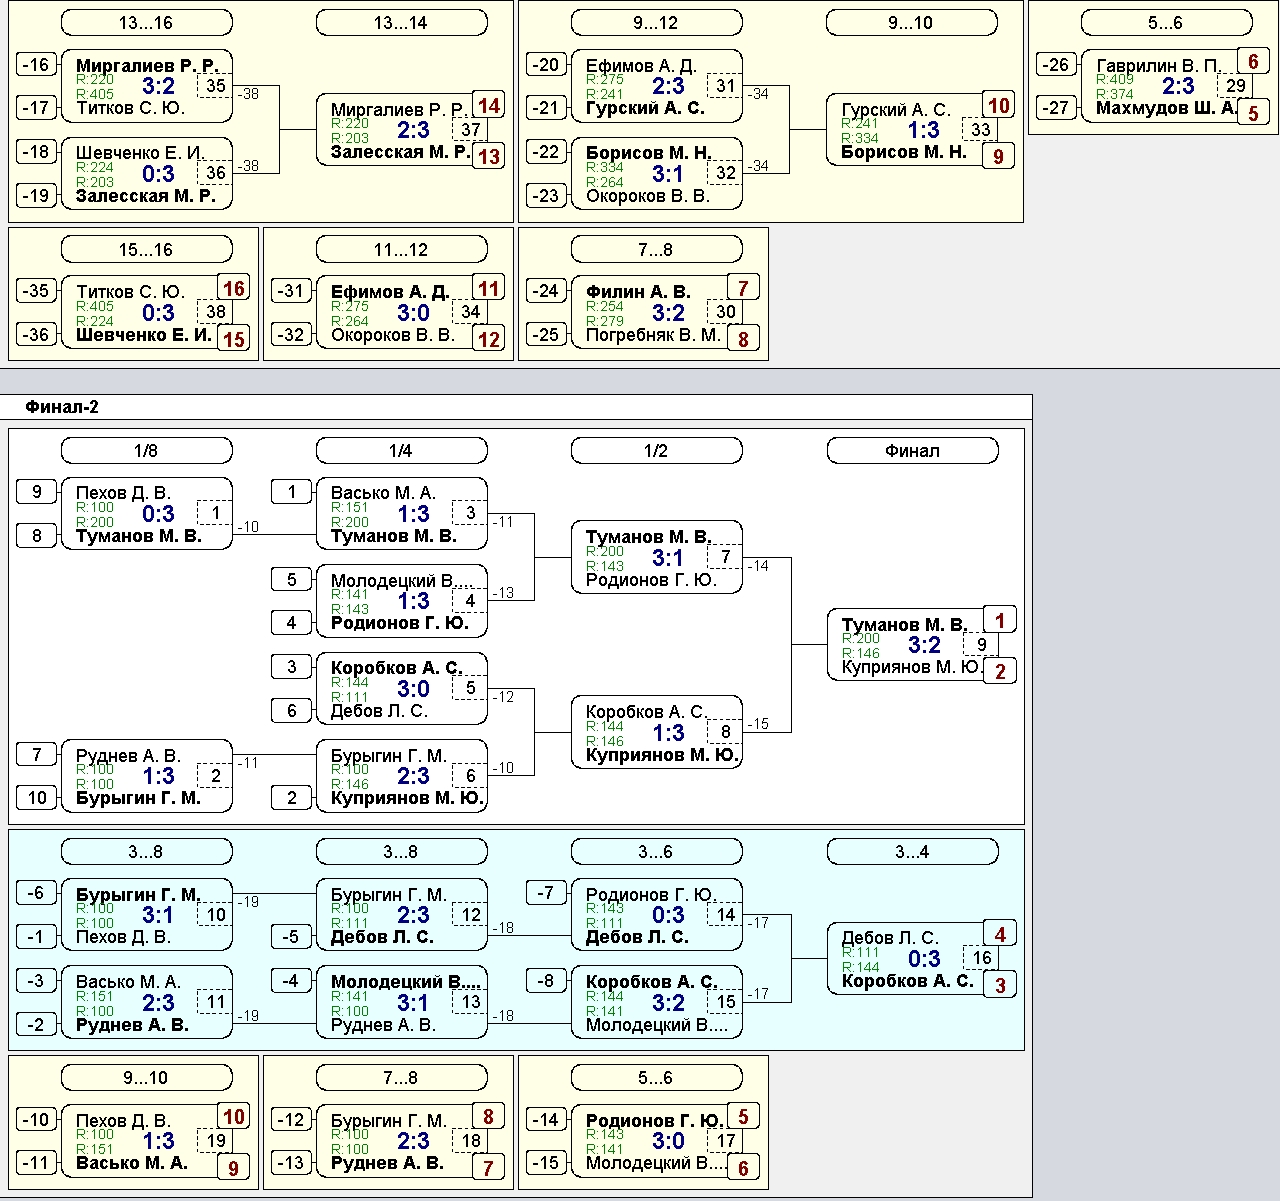Viewport: 1280px width, 1201px height.
Task: Select score 3:0 of Ефимов vs Окороков
Action: pos(413,313)
